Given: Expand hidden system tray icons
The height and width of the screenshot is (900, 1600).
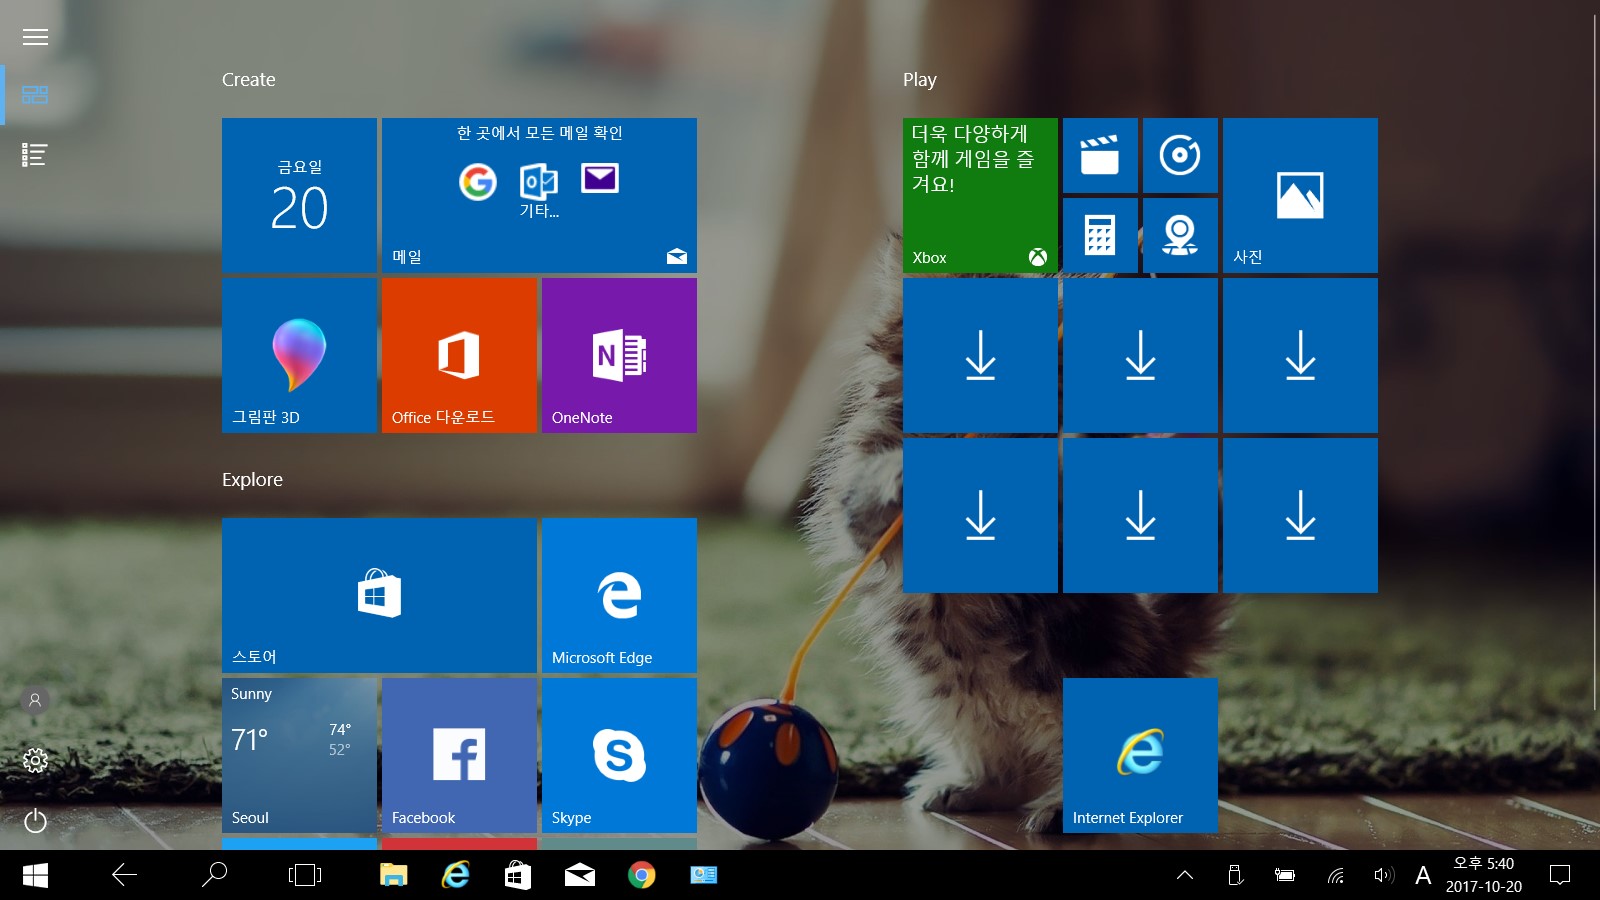Looking at the screenshot, I should 1185,875.
